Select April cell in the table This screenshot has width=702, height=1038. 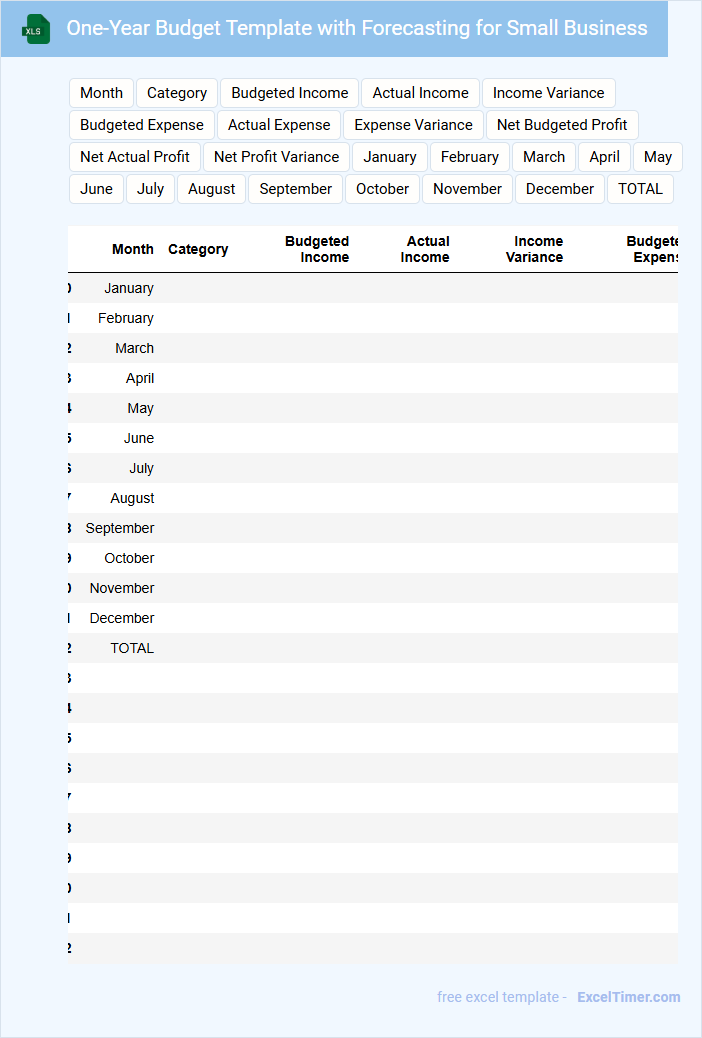140,379
